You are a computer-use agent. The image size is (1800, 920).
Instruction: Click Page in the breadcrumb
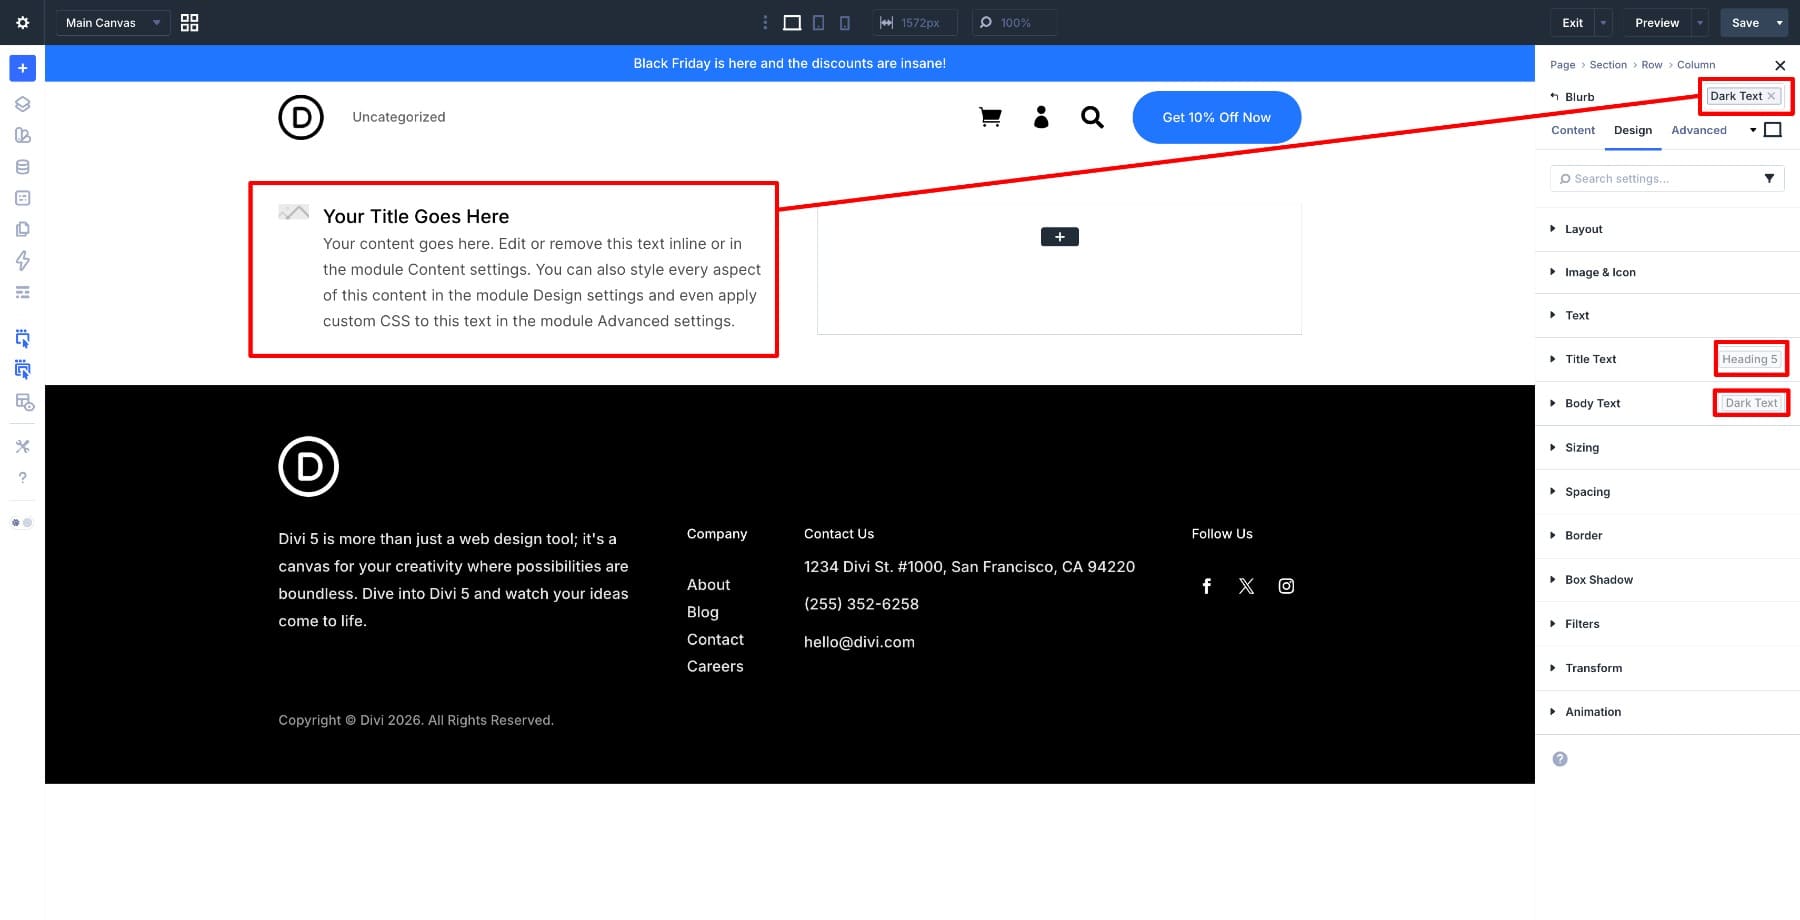[x=1562, y=65]
